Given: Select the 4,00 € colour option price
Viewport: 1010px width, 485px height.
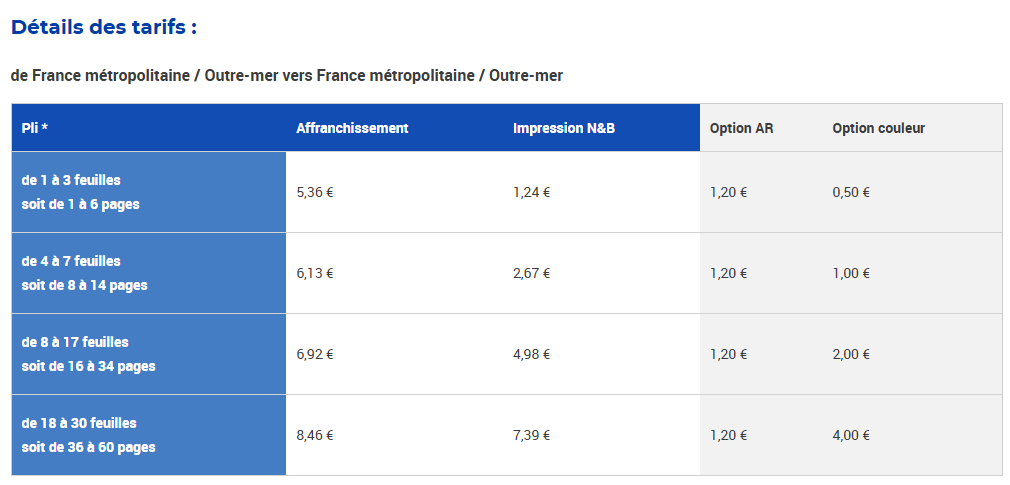Looking at the screenshot, I should coord(851,435).
